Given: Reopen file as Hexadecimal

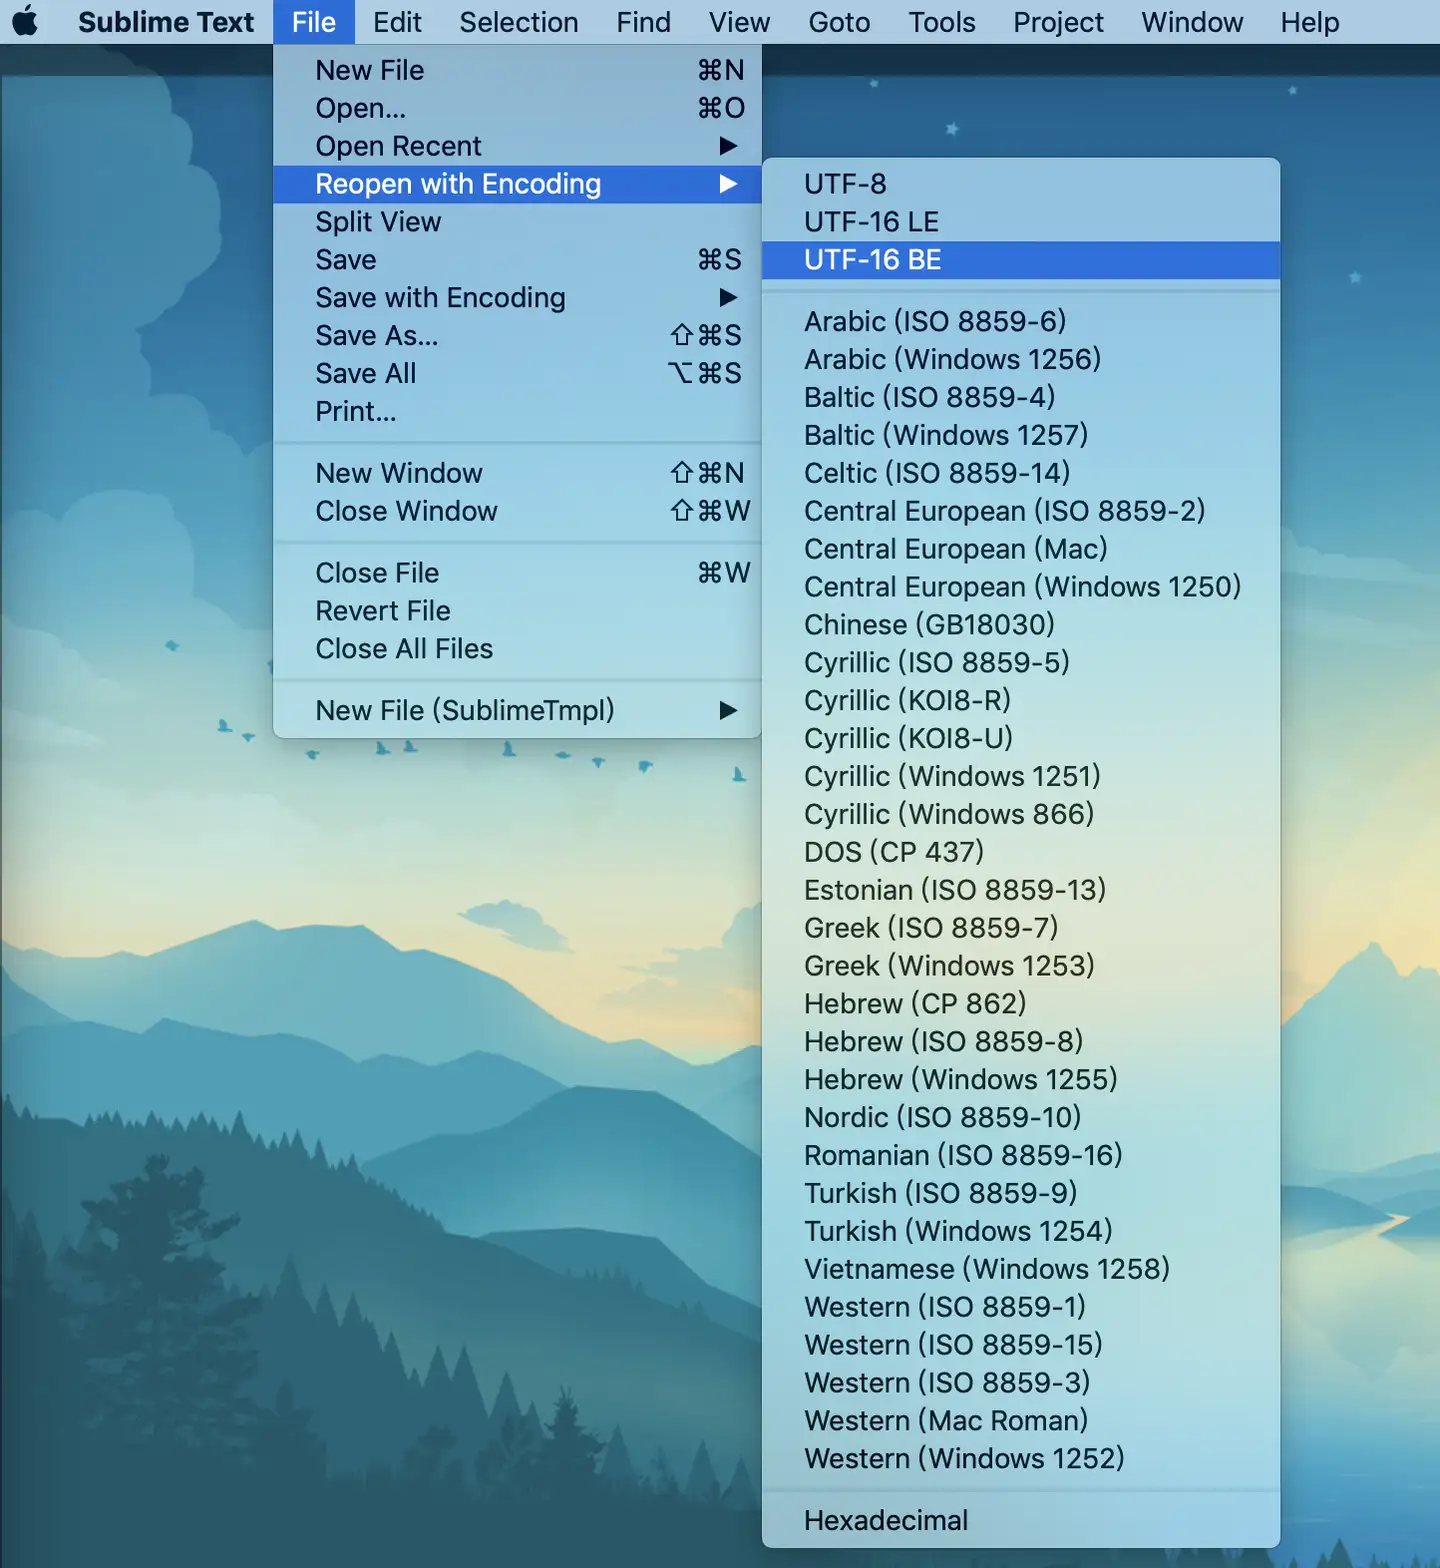Looking at the screenshot, I should coord(1021,1521).
